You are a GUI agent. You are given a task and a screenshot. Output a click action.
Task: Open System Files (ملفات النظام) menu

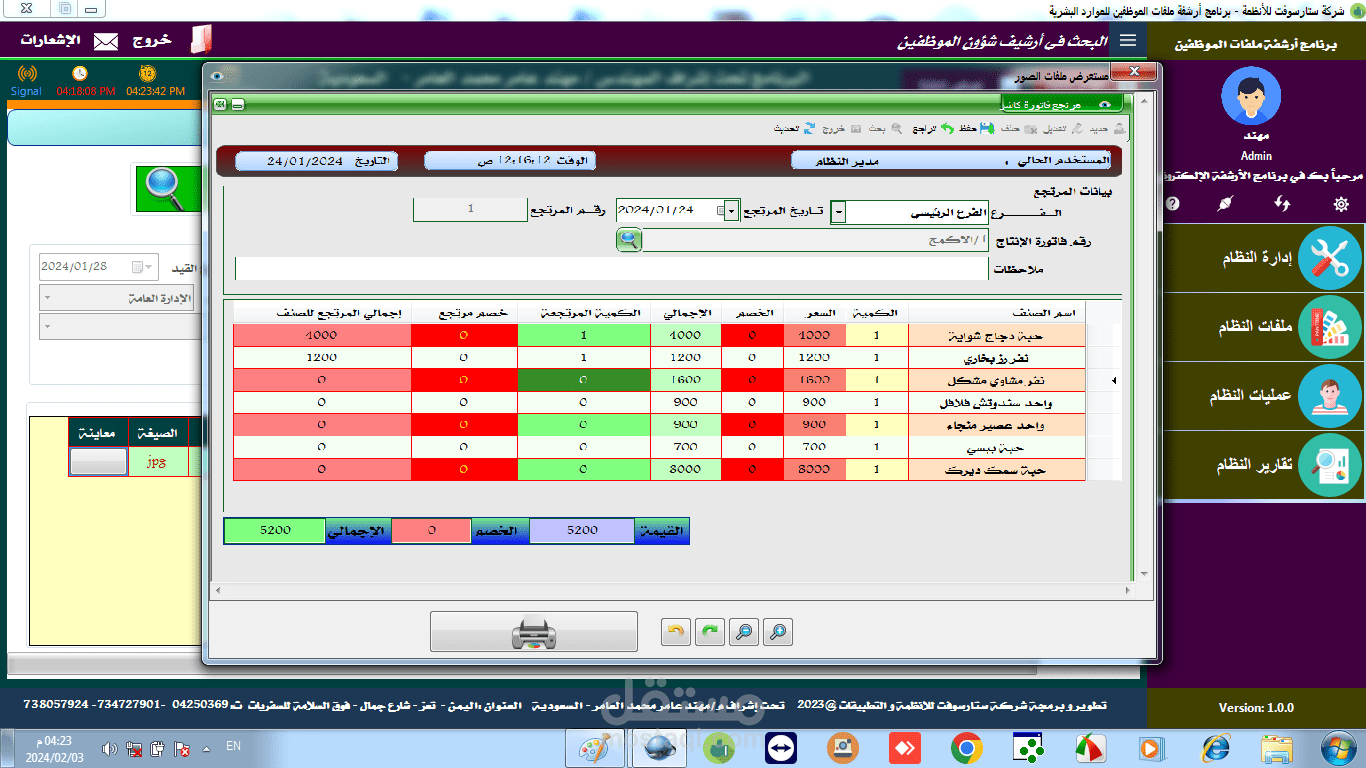pos(1257,327)
